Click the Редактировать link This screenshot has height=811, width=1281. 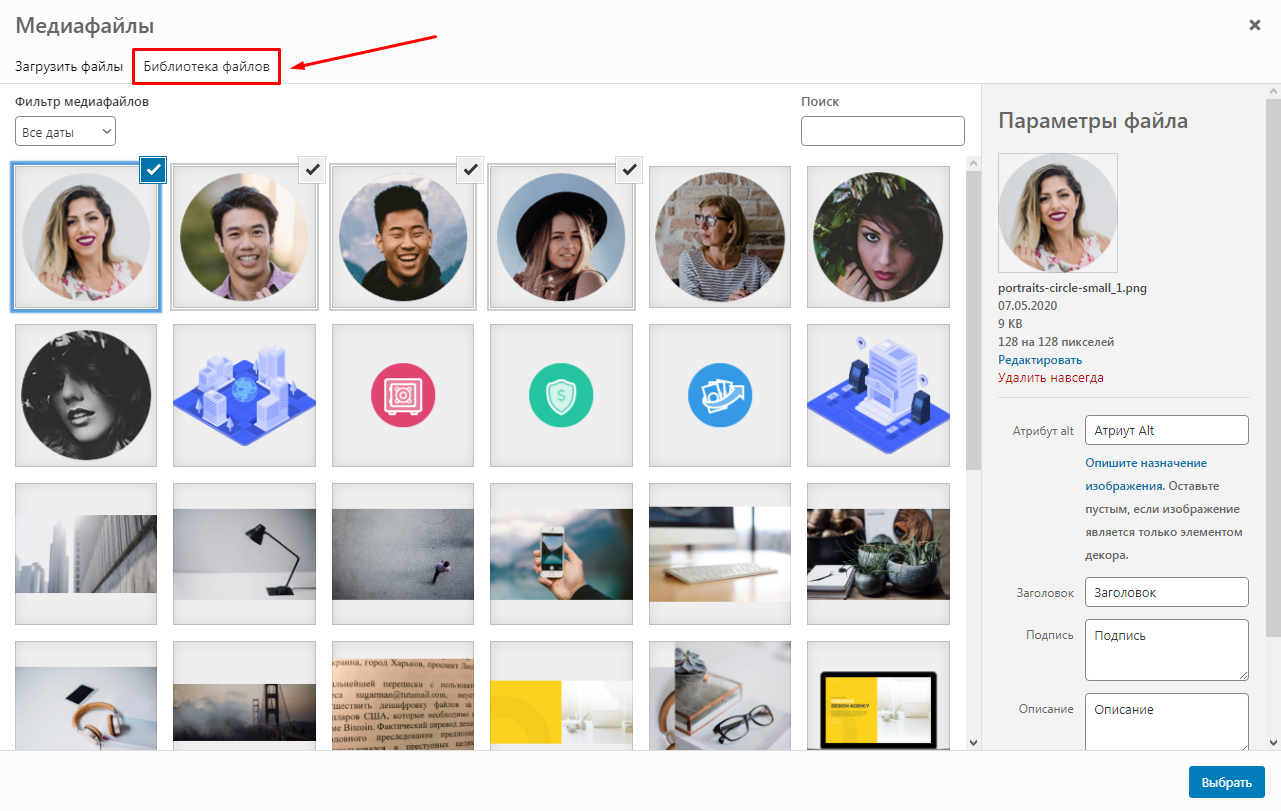click(x=1040, y=360)
